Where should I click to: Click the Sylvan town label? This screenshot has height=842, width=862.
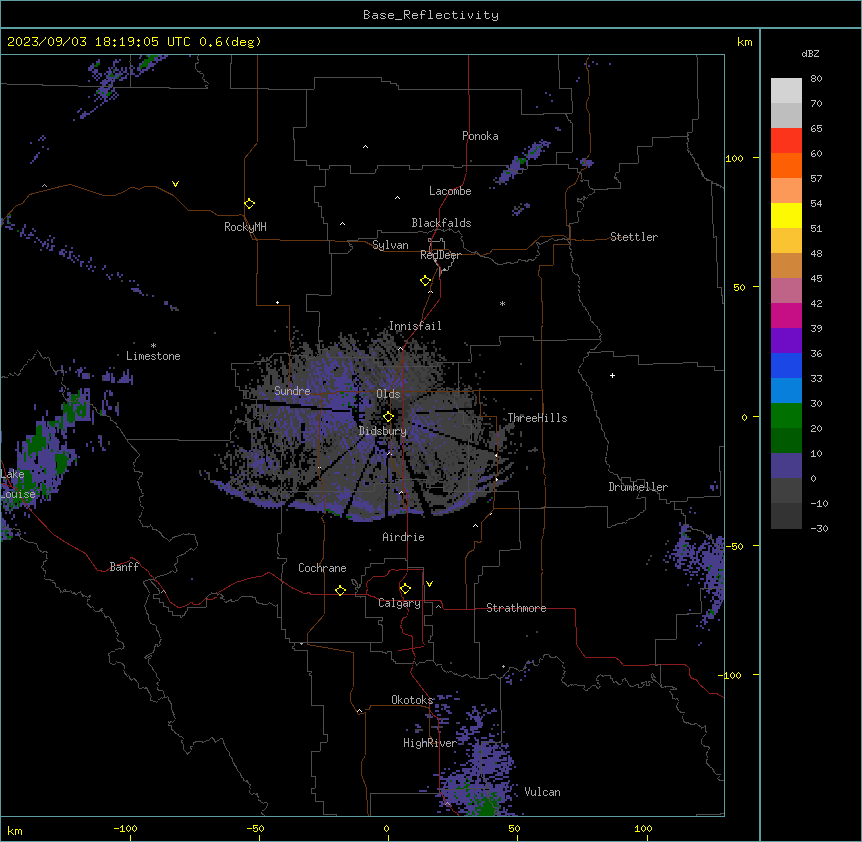coord(390,245)
